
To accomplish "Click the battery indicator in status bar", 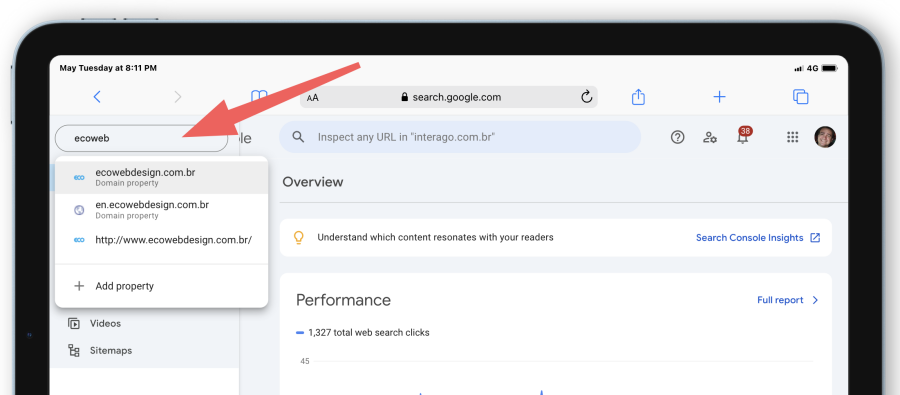I will pyautogui.click(x=829, y=68).
